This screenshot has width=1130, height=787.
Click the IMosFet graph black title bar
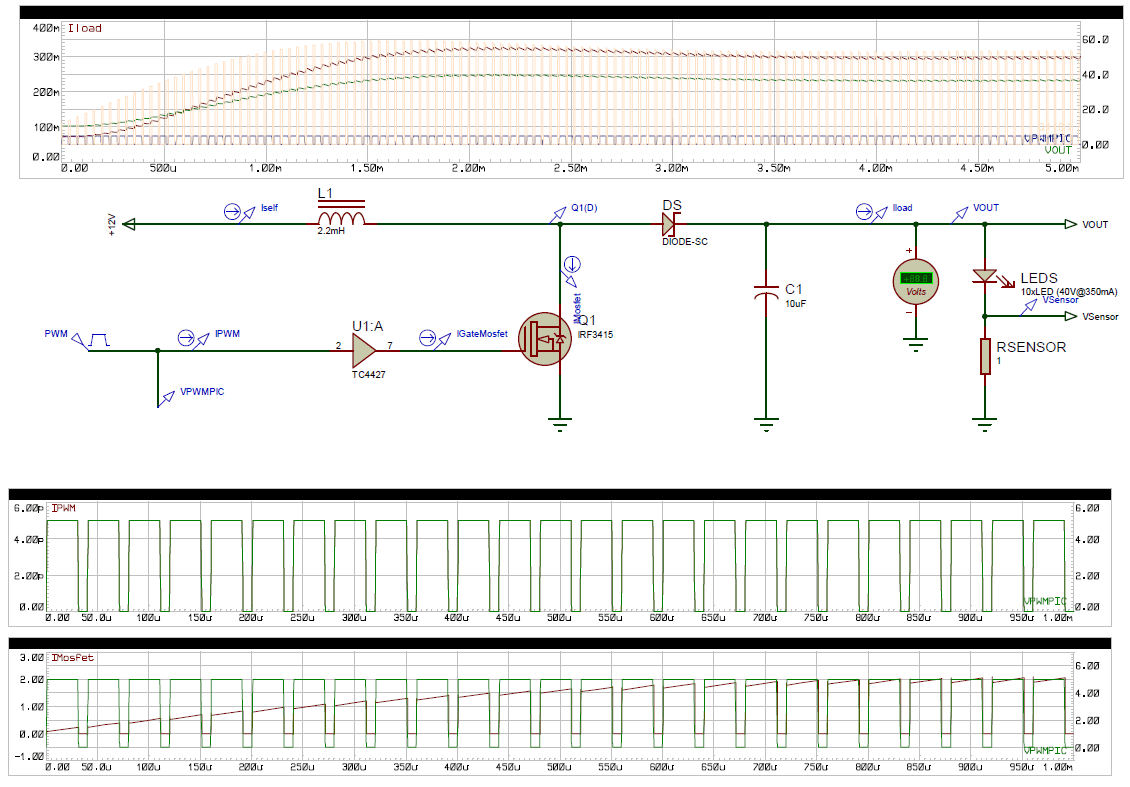560,644
